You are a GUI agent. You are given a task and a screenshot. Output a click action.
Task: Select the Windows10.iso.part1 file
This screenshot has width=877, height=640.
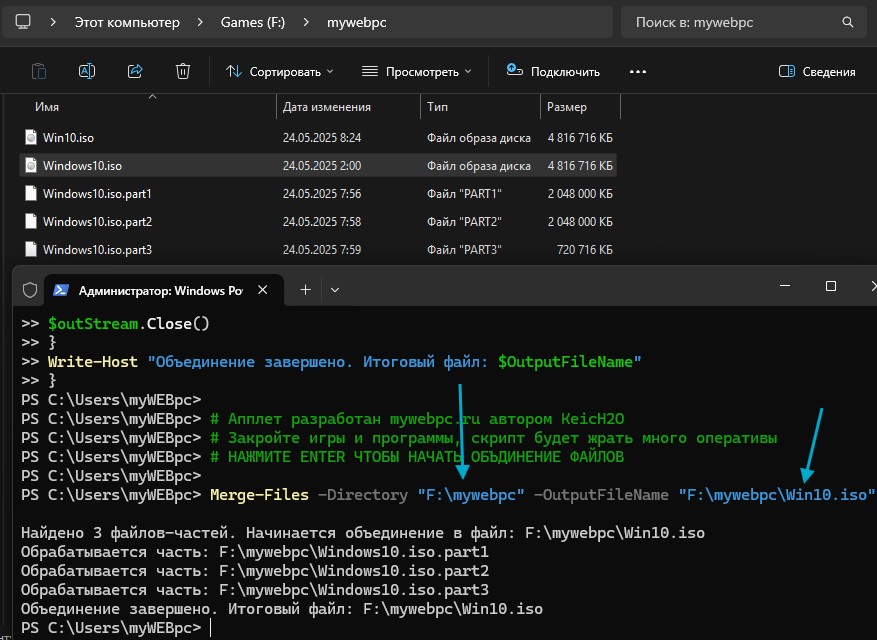(x=318, y=194)
